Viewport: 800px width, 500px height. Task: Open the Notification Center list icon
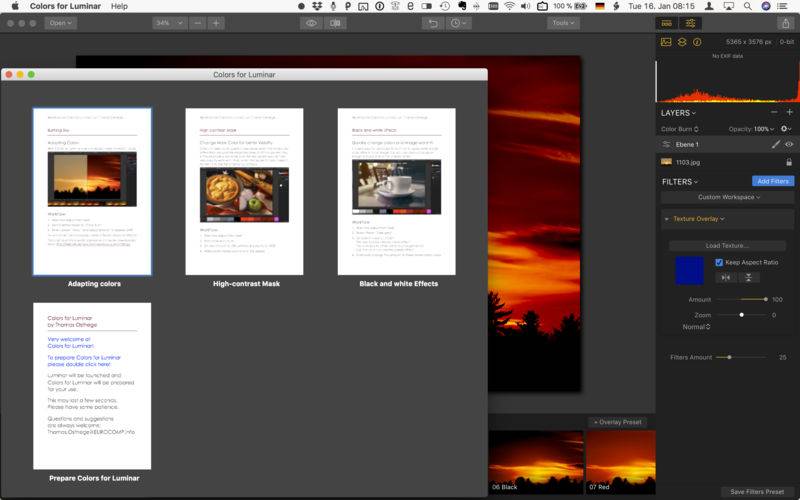tap(782, 6)
